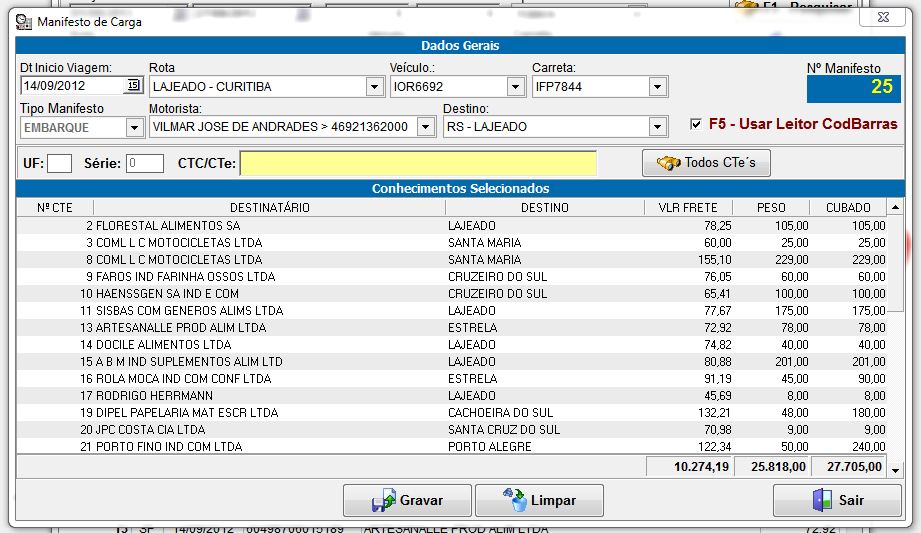Click freight value 132,21
This screenshot has width=921, height=533.
coord(715,413)
